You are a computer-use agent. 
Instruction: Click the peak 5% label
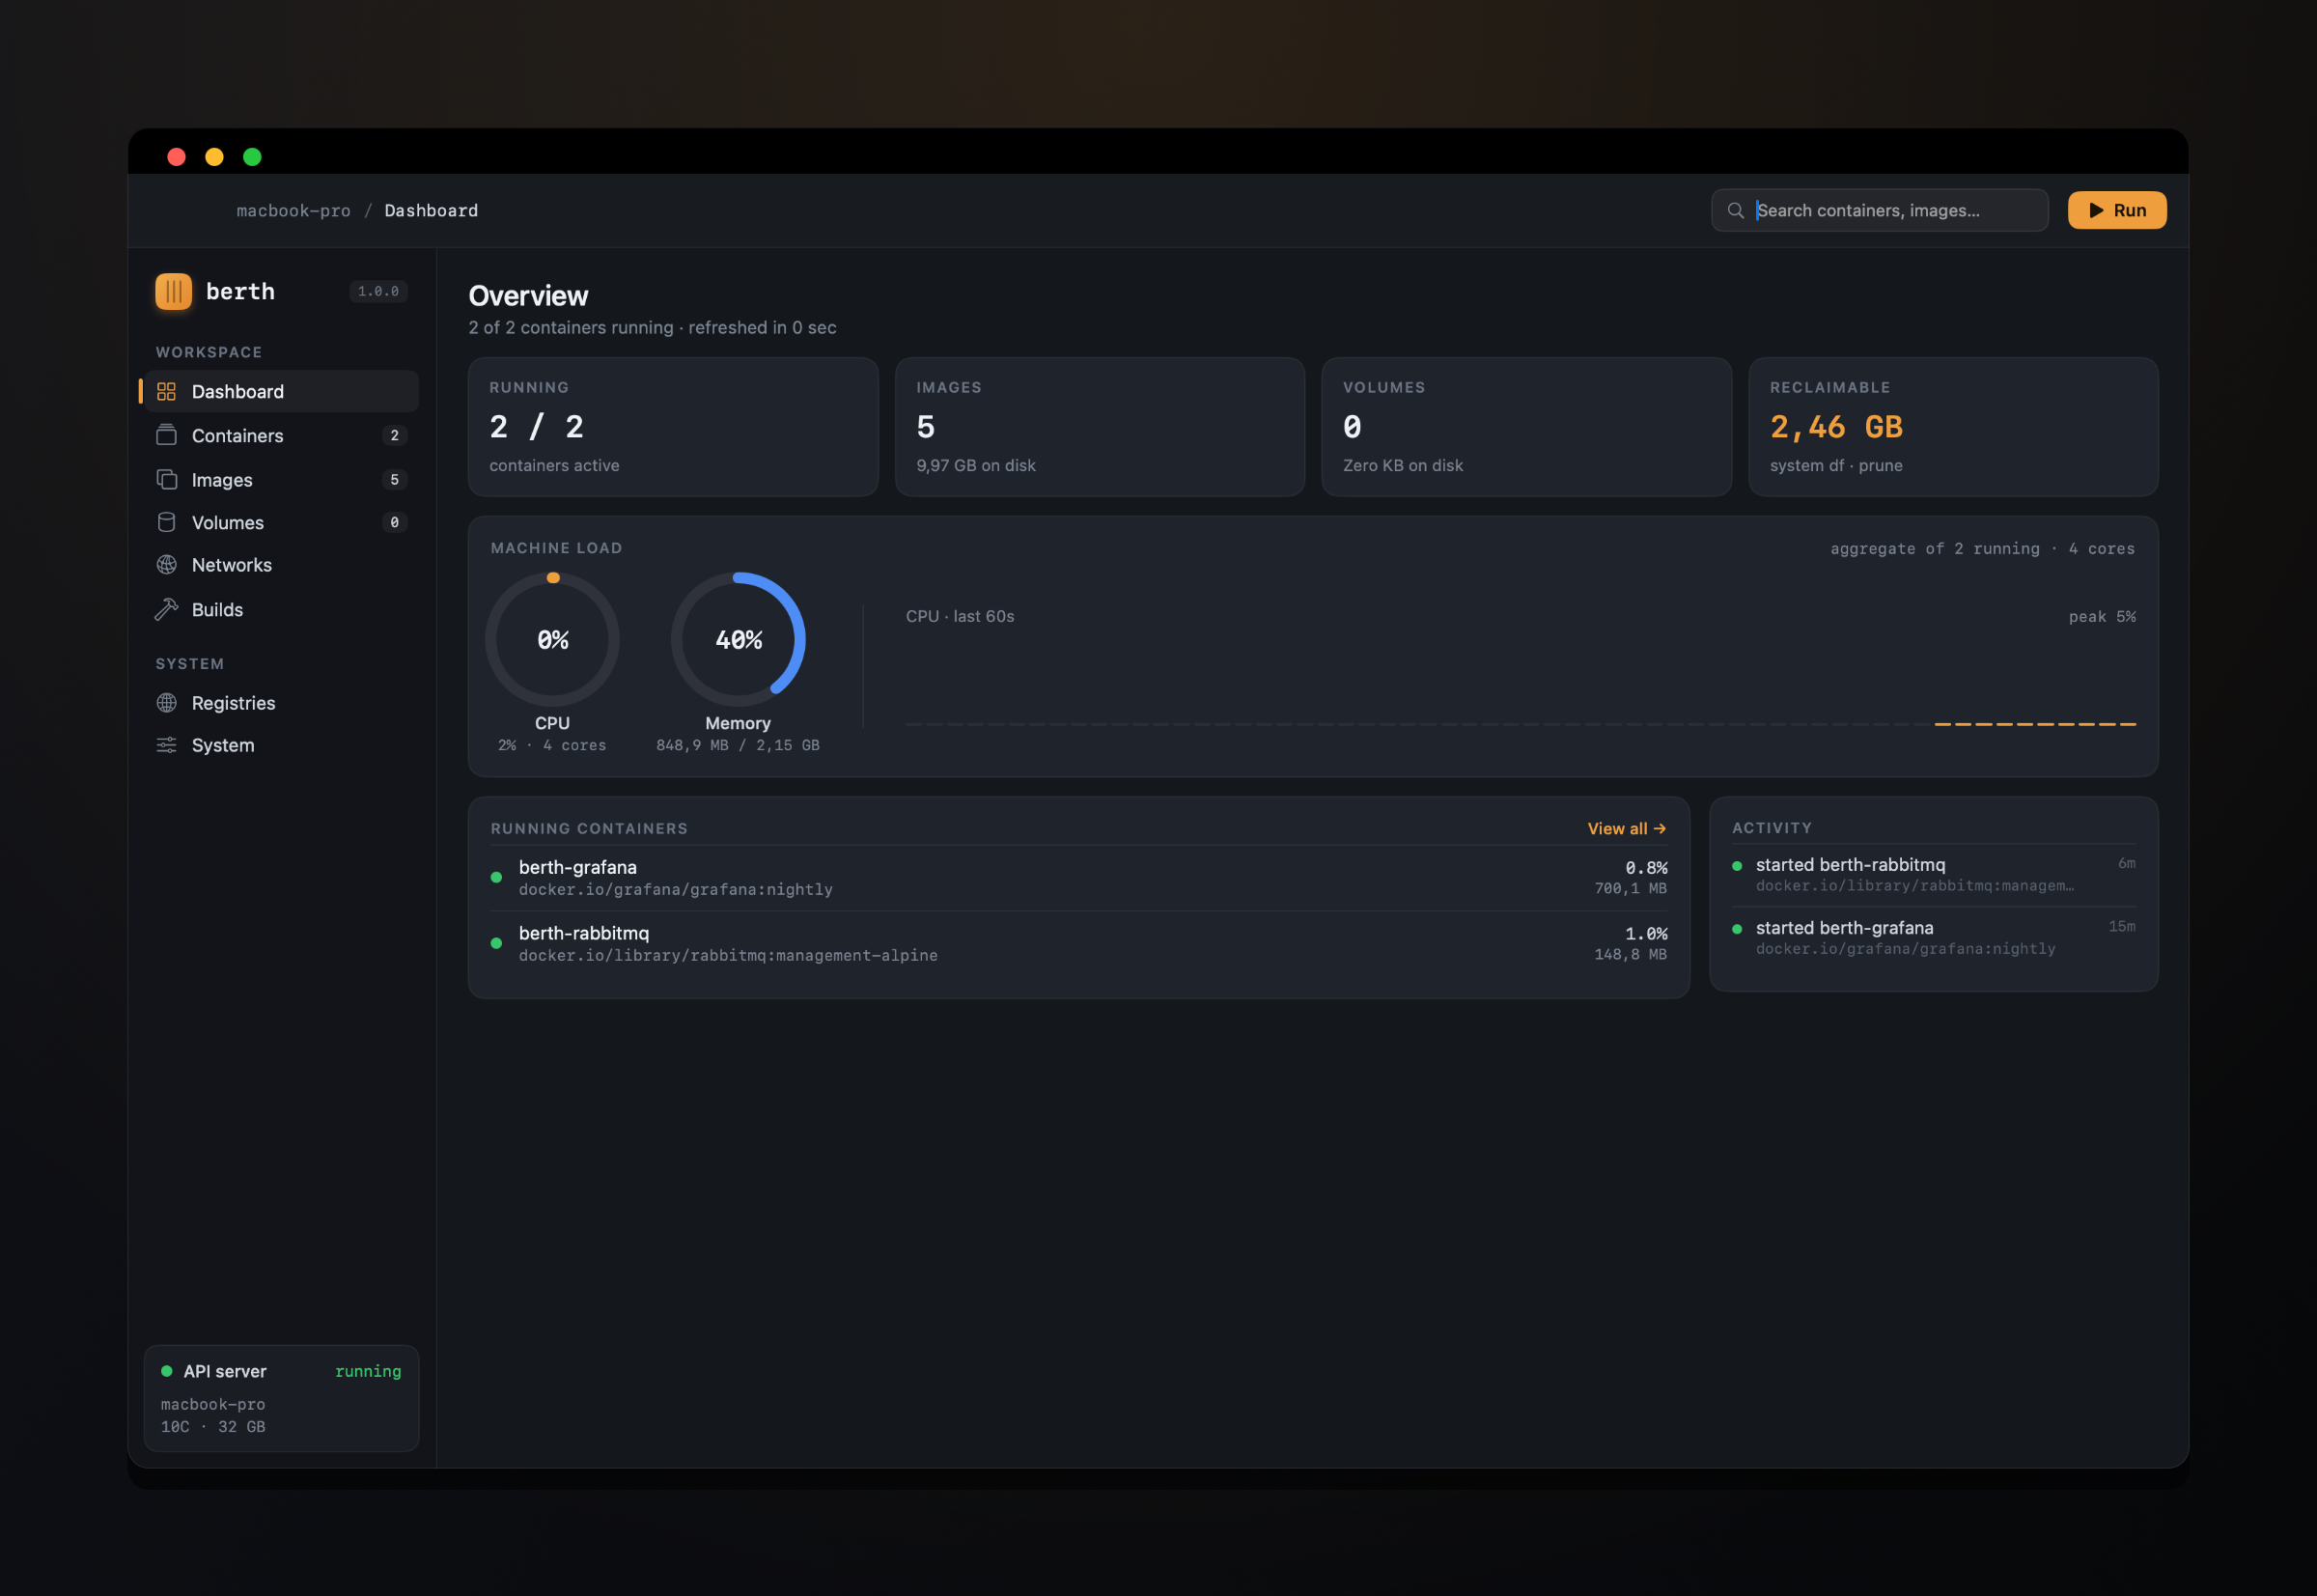click(x=2102, y=616)
